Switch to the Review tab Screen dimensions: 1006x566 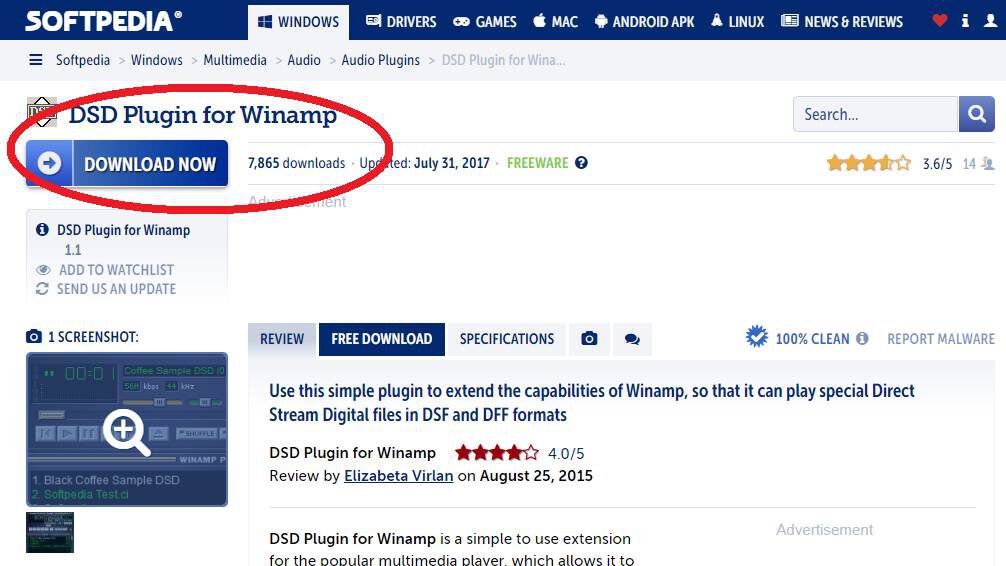[282, 339]
